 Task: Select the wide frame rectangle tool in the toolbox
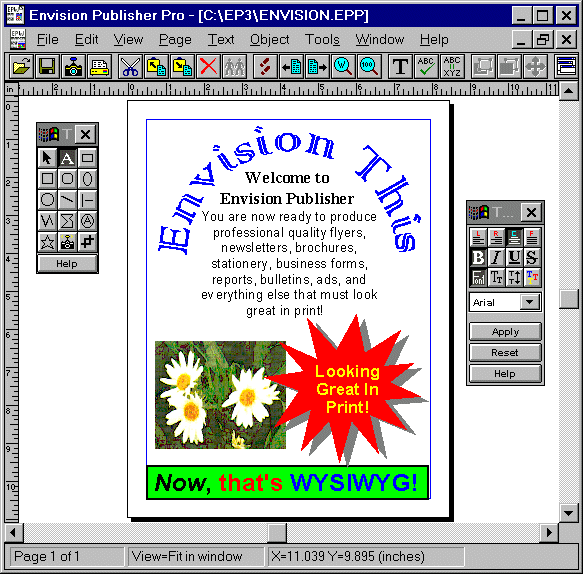[87, 158]
